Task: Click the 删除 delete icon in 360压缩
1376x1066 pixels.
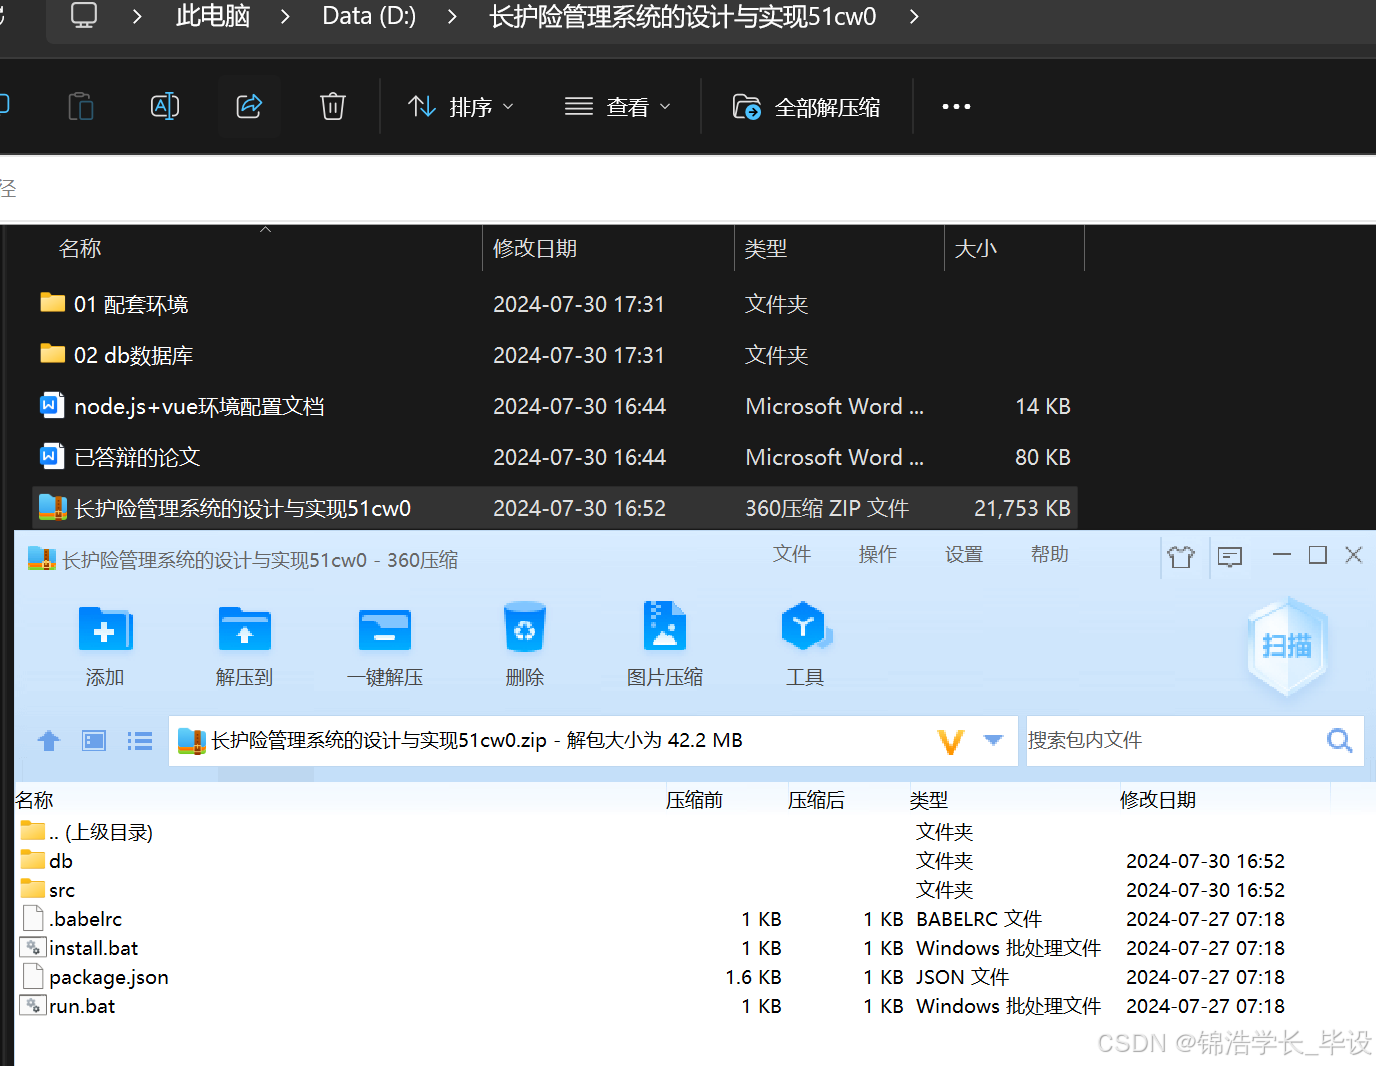Action: (524, 640)
